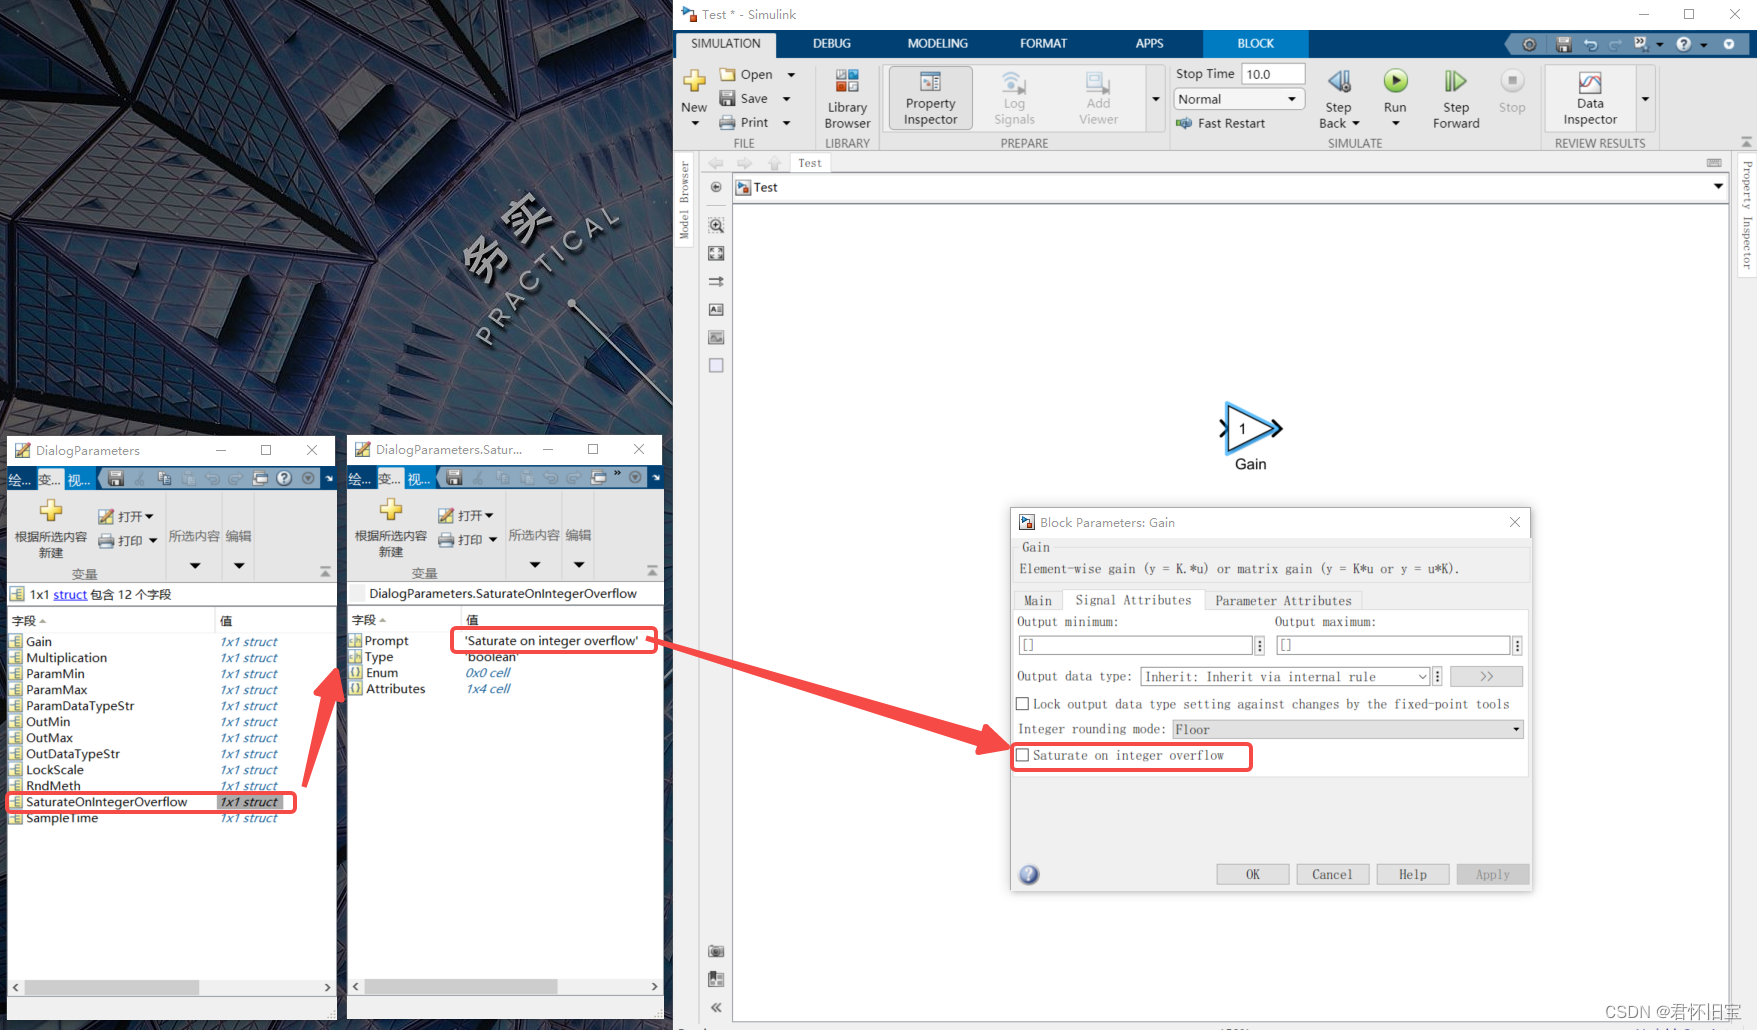Switch to the MODELING tab
Viewport: 1757px width, 1030px height.
pos(937,43)
